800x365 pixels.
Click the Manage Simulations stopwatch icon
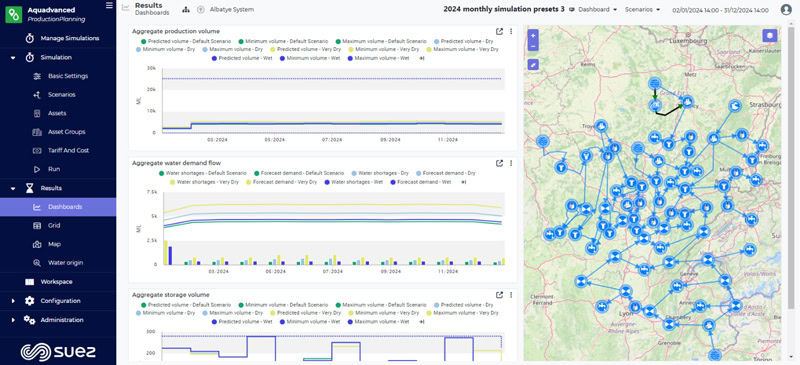point(30,38)
